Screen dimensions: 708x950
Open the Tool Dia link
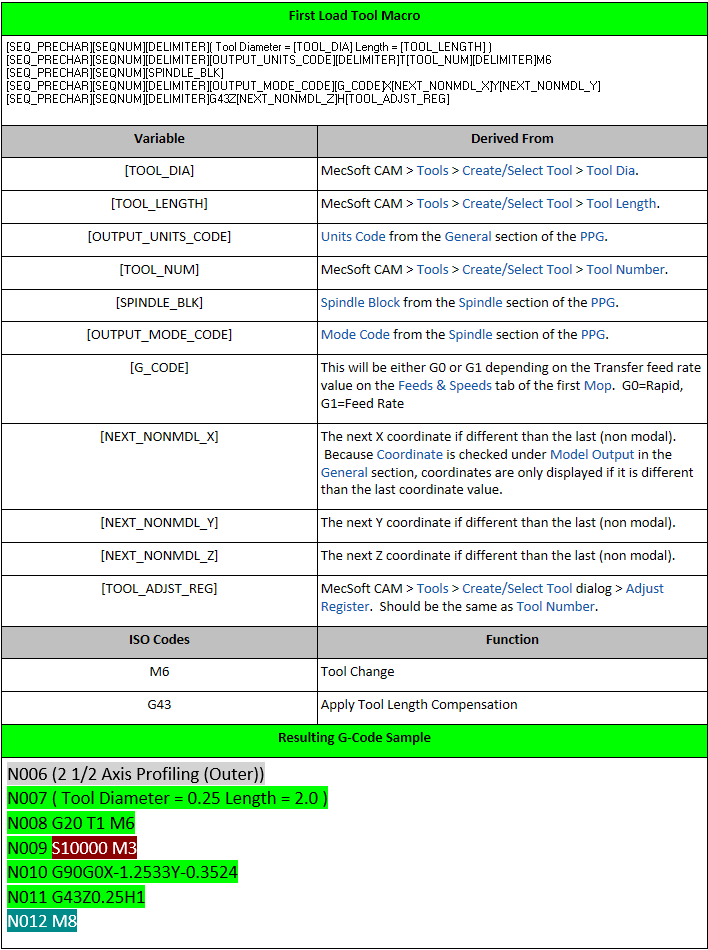pos(610,171)
